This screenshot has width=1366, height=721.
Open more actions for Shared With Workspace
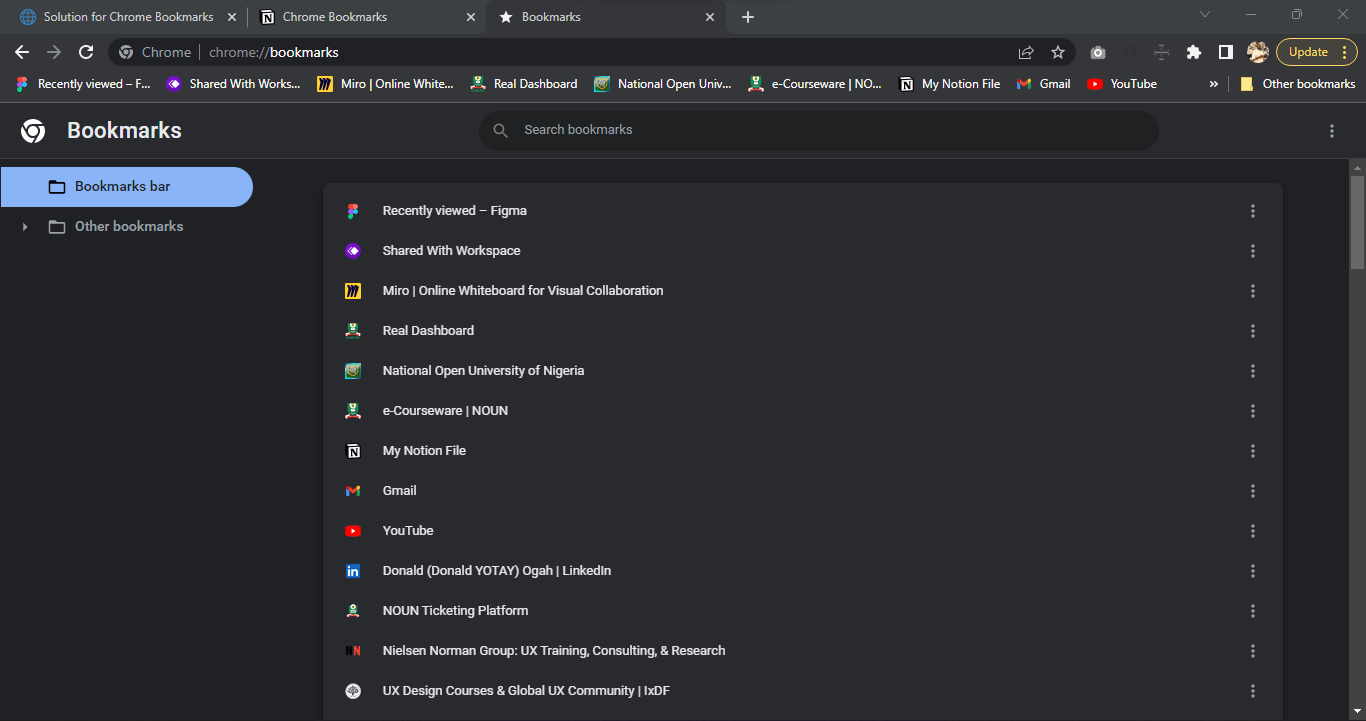click(1253, 251)
